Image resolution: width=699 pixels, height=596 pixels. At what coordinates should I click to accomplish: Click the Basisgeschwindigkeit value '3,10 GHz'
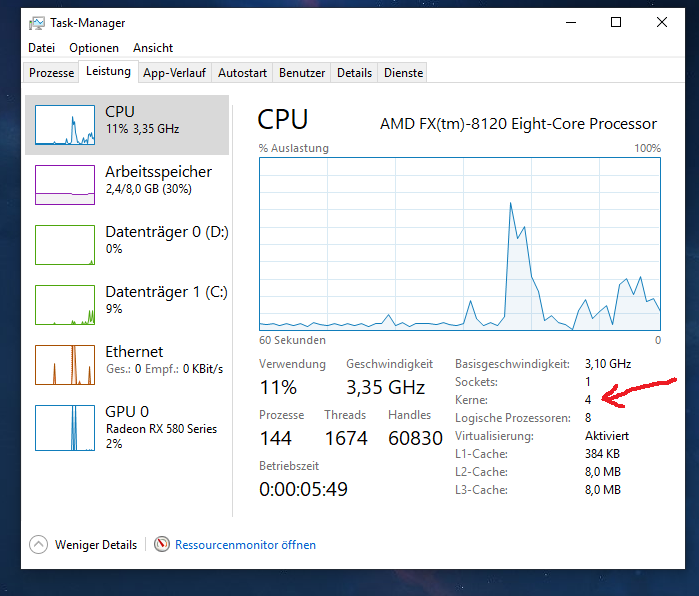(x=608, y=364)
